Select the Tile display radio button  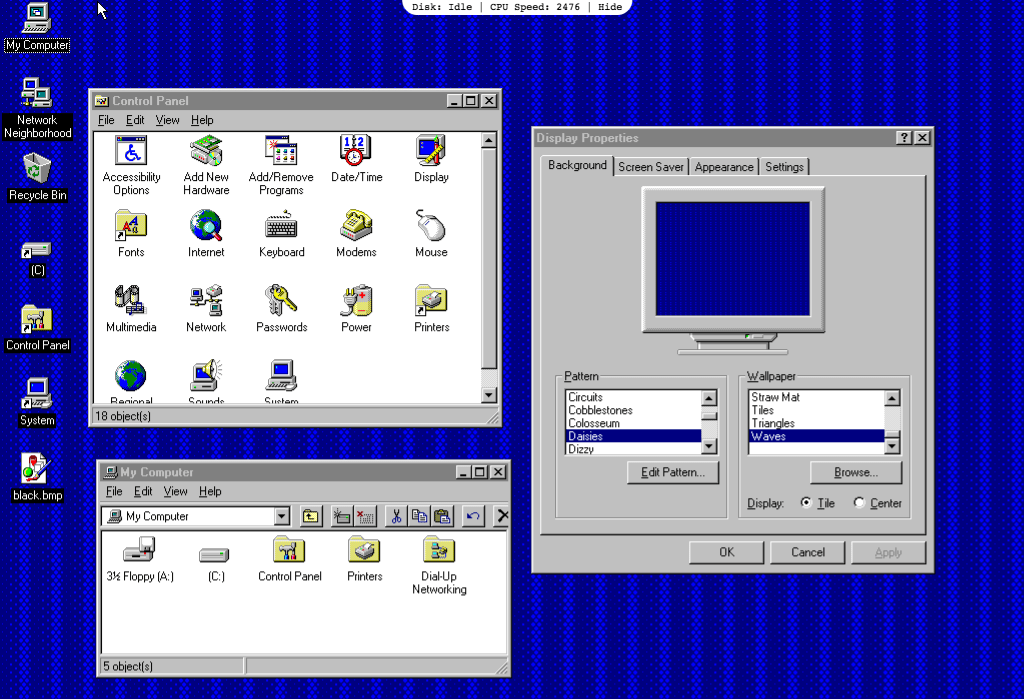click(x=806, y=503)
